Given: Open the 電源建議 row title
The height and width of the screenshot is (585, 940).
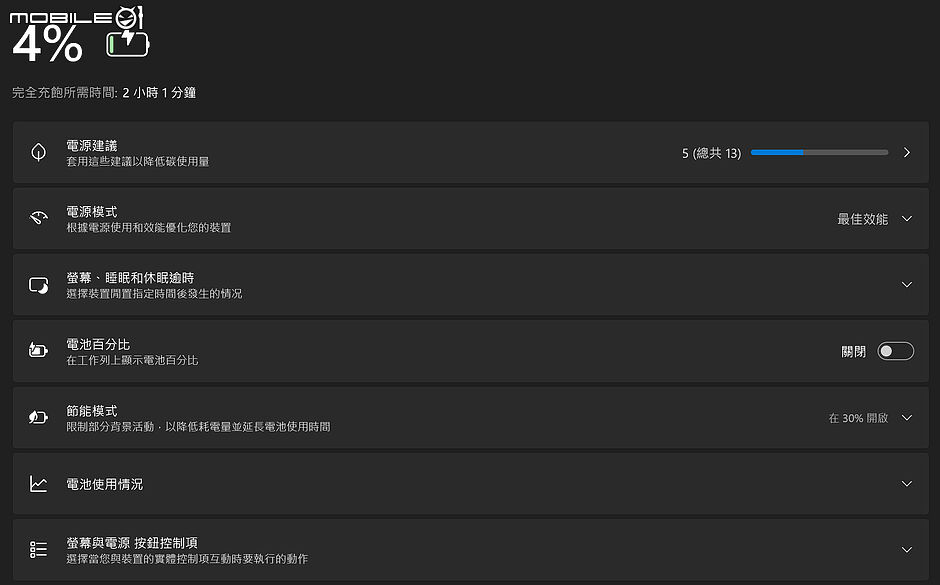Looking at the screenshot, I should (92, 146).
